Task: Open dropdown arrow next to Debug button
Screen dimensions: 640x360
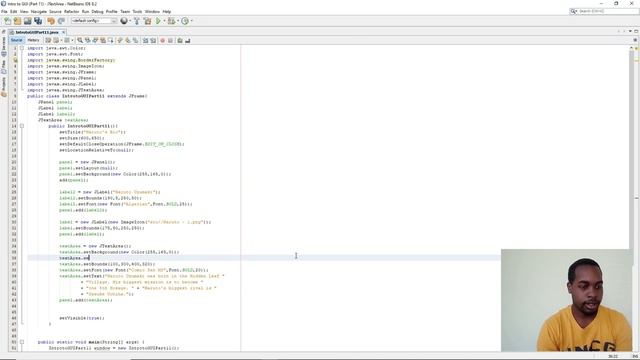Action: click(178, 21)
